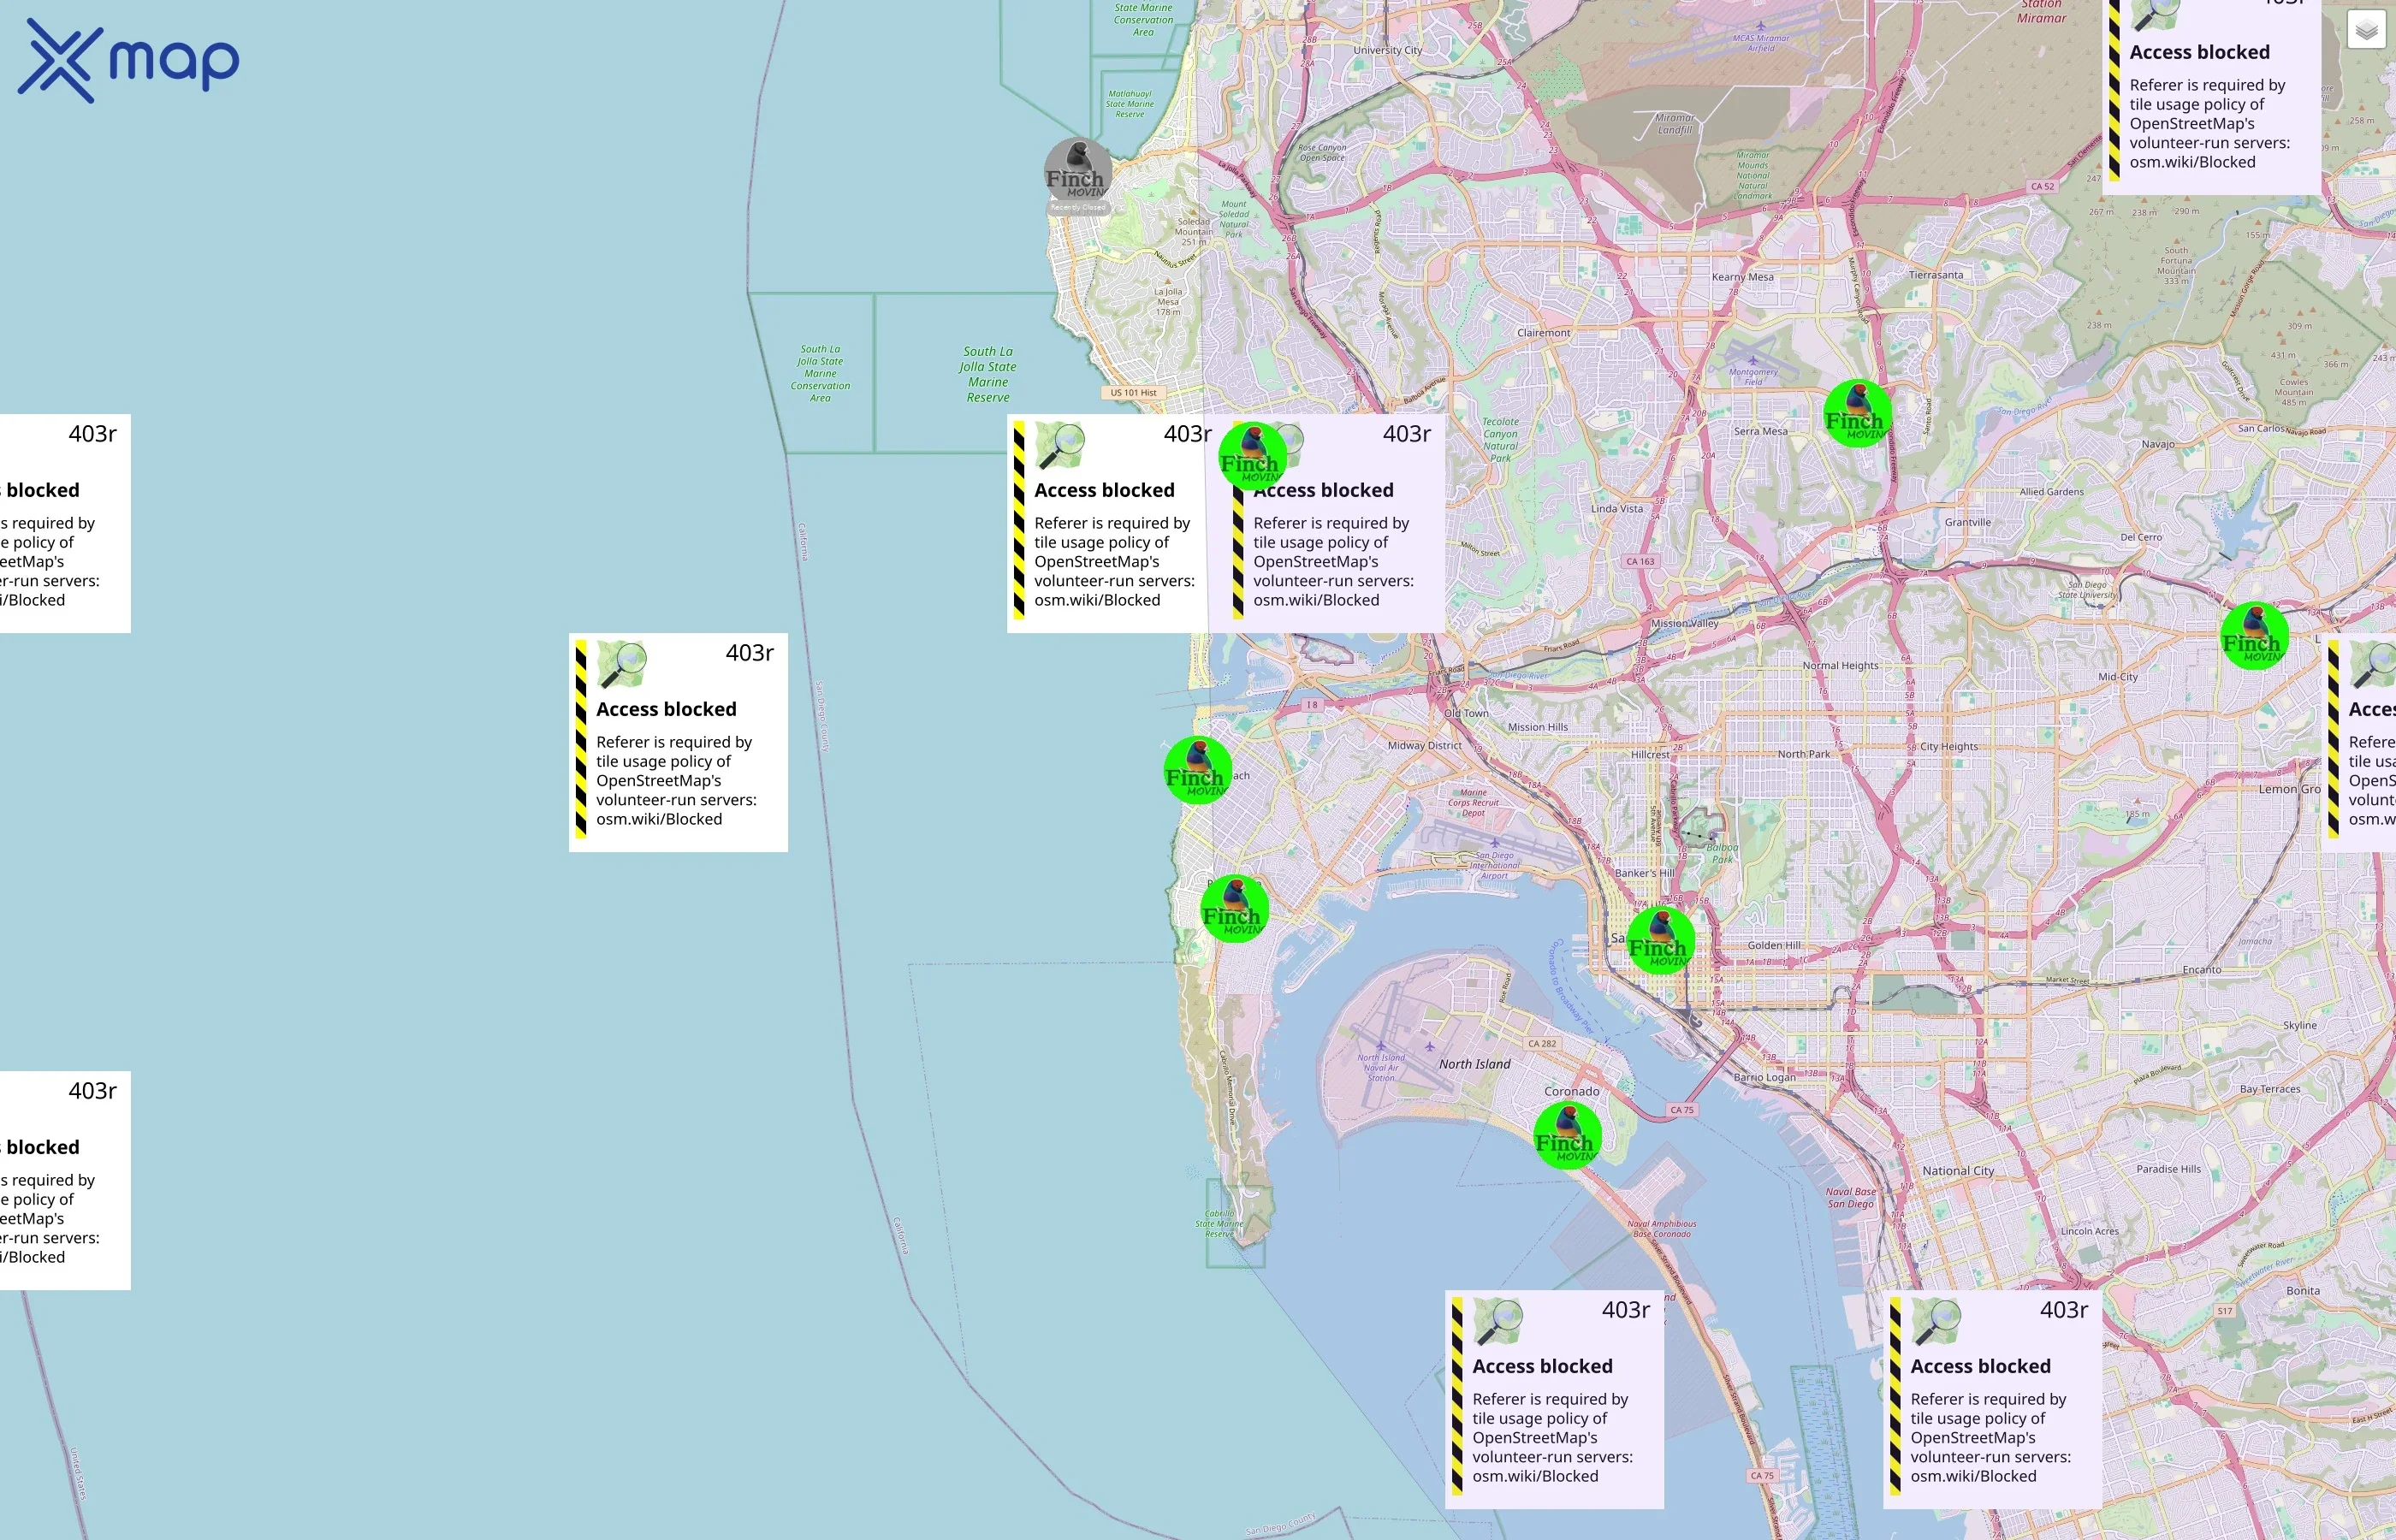Select the Finch marker at Coronado
The width and height of the screenshot is (2396, 1540).
[1567, 1136]
